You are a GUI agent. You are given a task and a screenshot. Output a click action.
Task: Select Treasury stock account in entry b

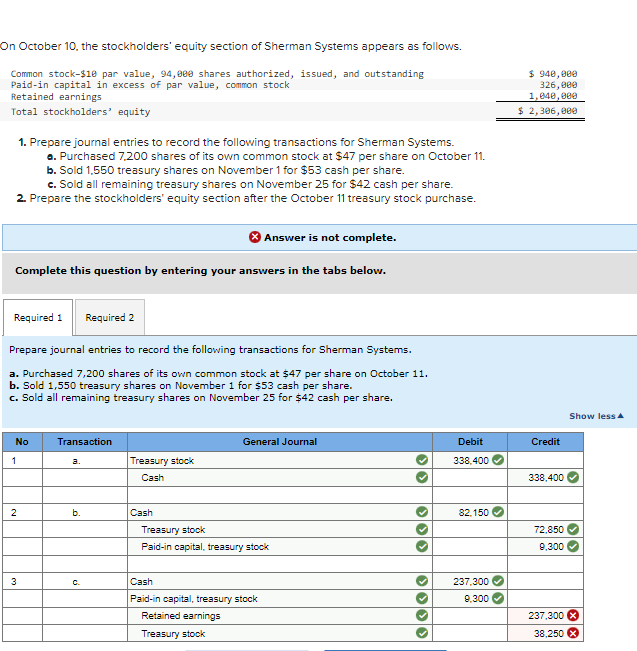pos(279,529)
